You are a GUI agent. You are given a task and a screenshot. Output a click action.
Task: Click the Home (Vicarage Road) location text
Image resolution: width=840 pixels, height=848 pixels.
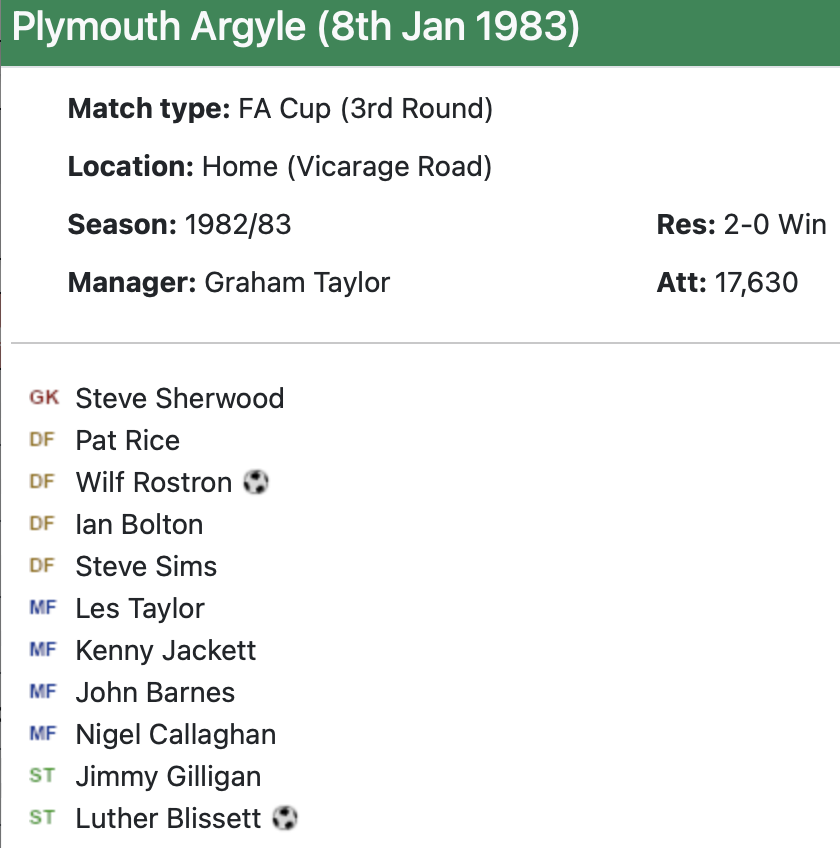(x=347, y=167)
